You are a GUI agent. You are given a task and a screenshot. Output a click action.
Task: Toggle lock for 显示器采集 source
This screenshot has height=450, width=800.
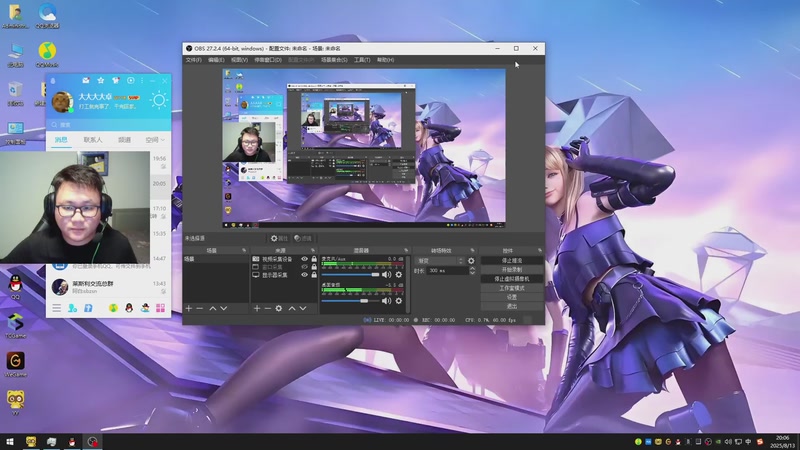(x=314, y=274)
